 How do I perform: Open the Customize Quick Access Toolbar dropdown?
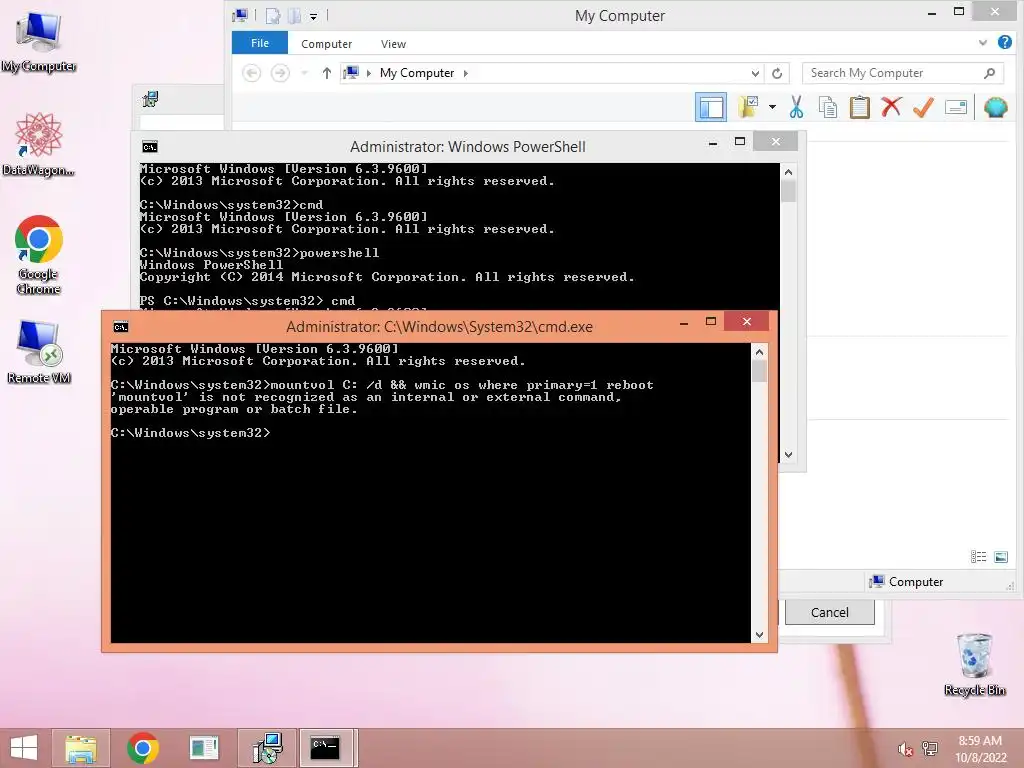coord(313,16)
